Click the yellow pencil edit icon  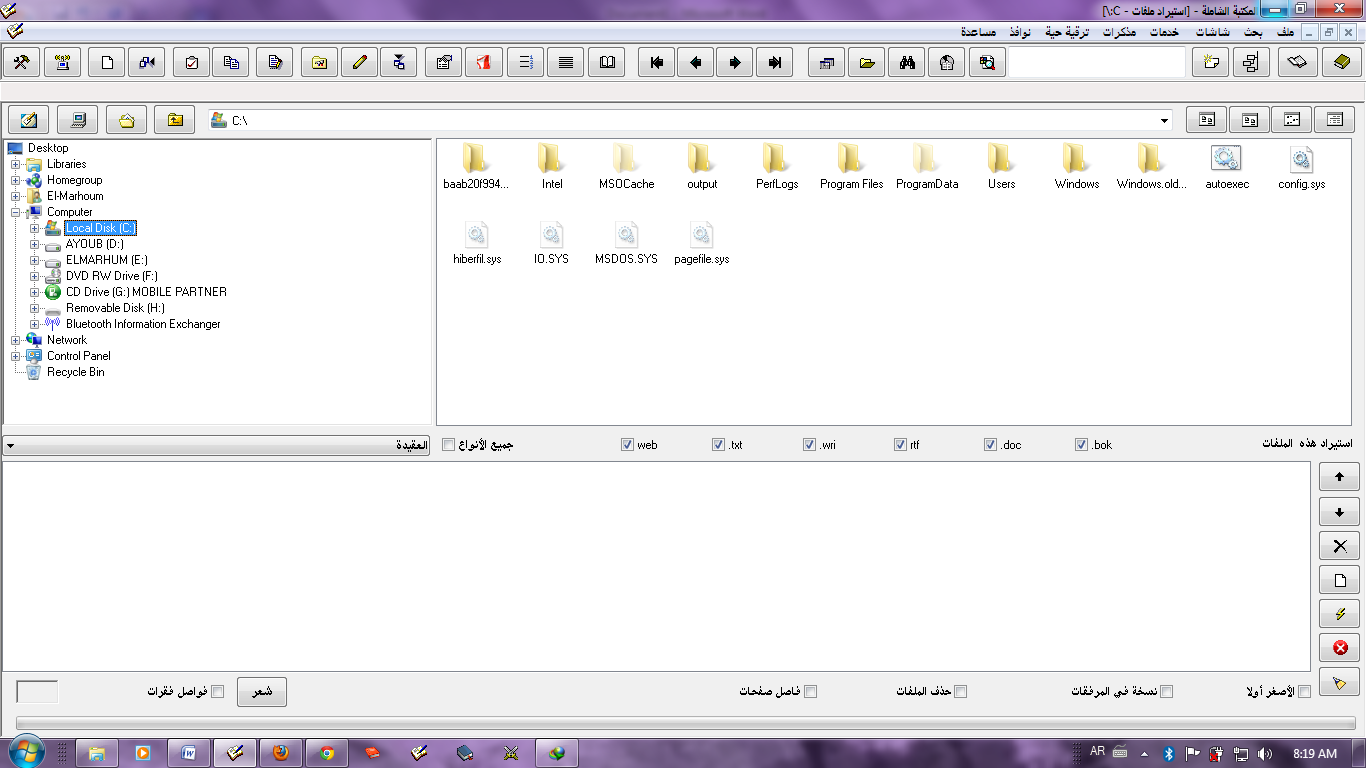[360, 62]
